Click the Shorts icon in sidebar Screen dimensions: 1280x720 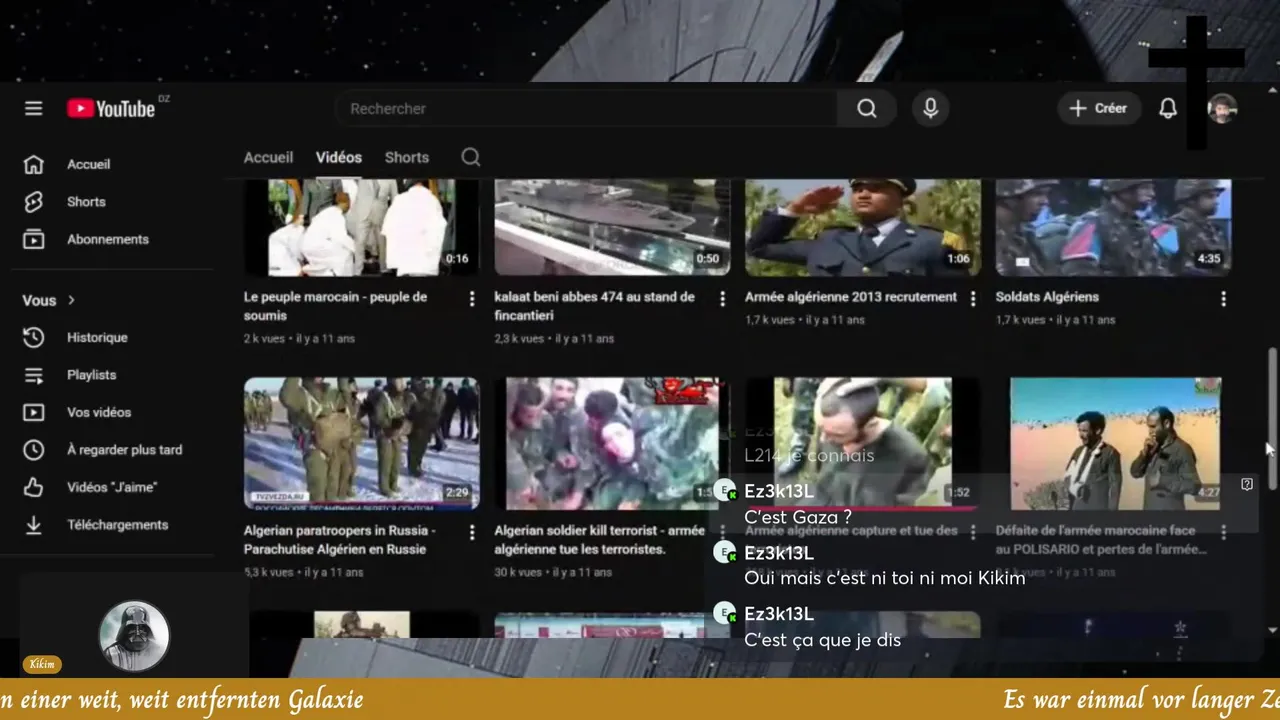click(x=34, y=202)
